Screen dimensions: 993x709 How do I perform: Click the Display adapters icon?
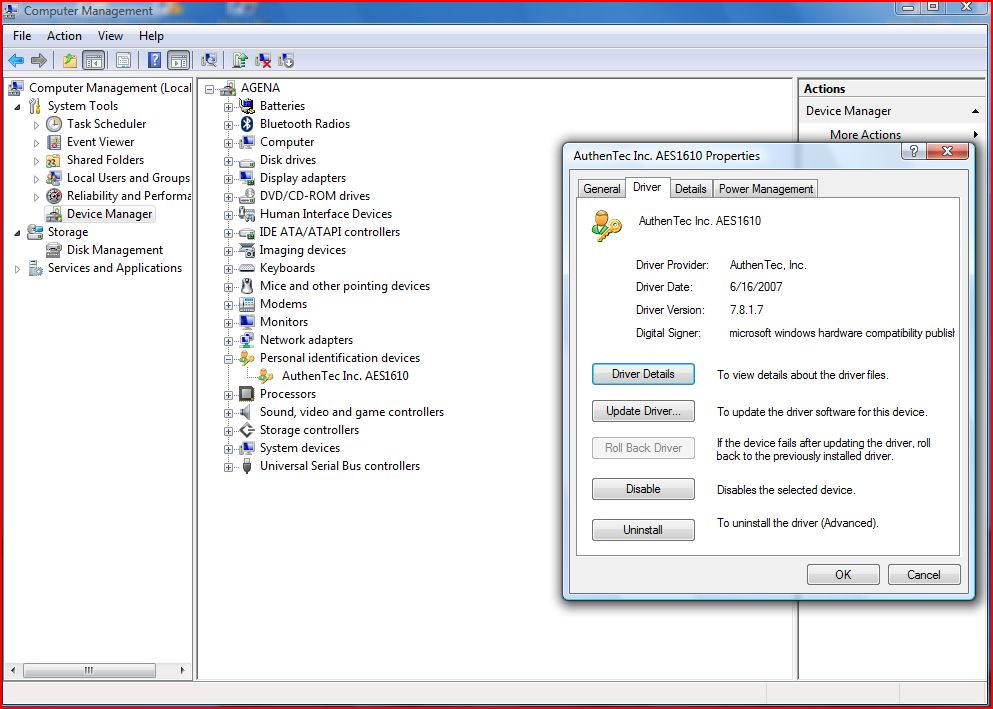(247, 178)
